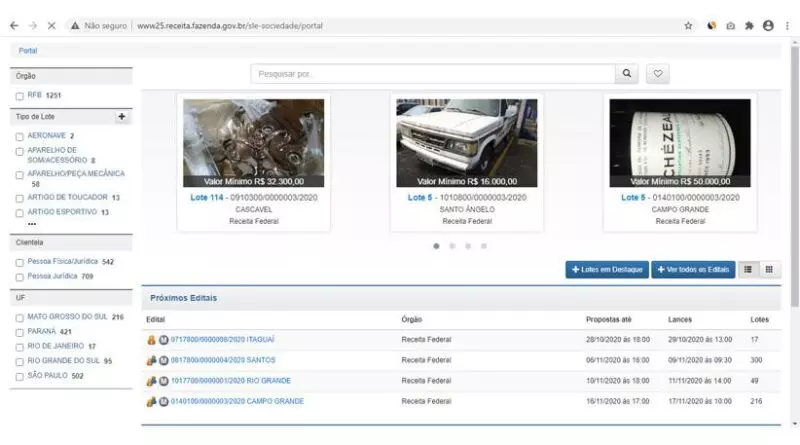This screenshot has width=800, height=445.
Task: Click Lotes em Destaque button
Action: coord(606,270)
